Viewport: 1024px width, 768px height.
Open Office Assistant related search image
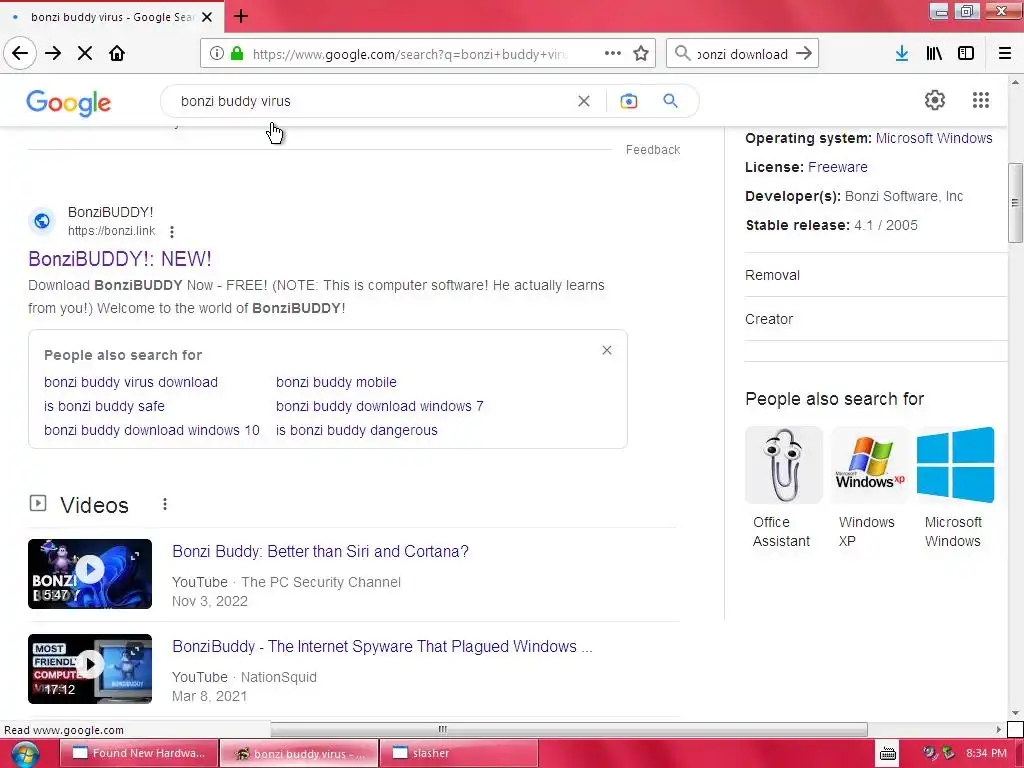coord(784,465)
